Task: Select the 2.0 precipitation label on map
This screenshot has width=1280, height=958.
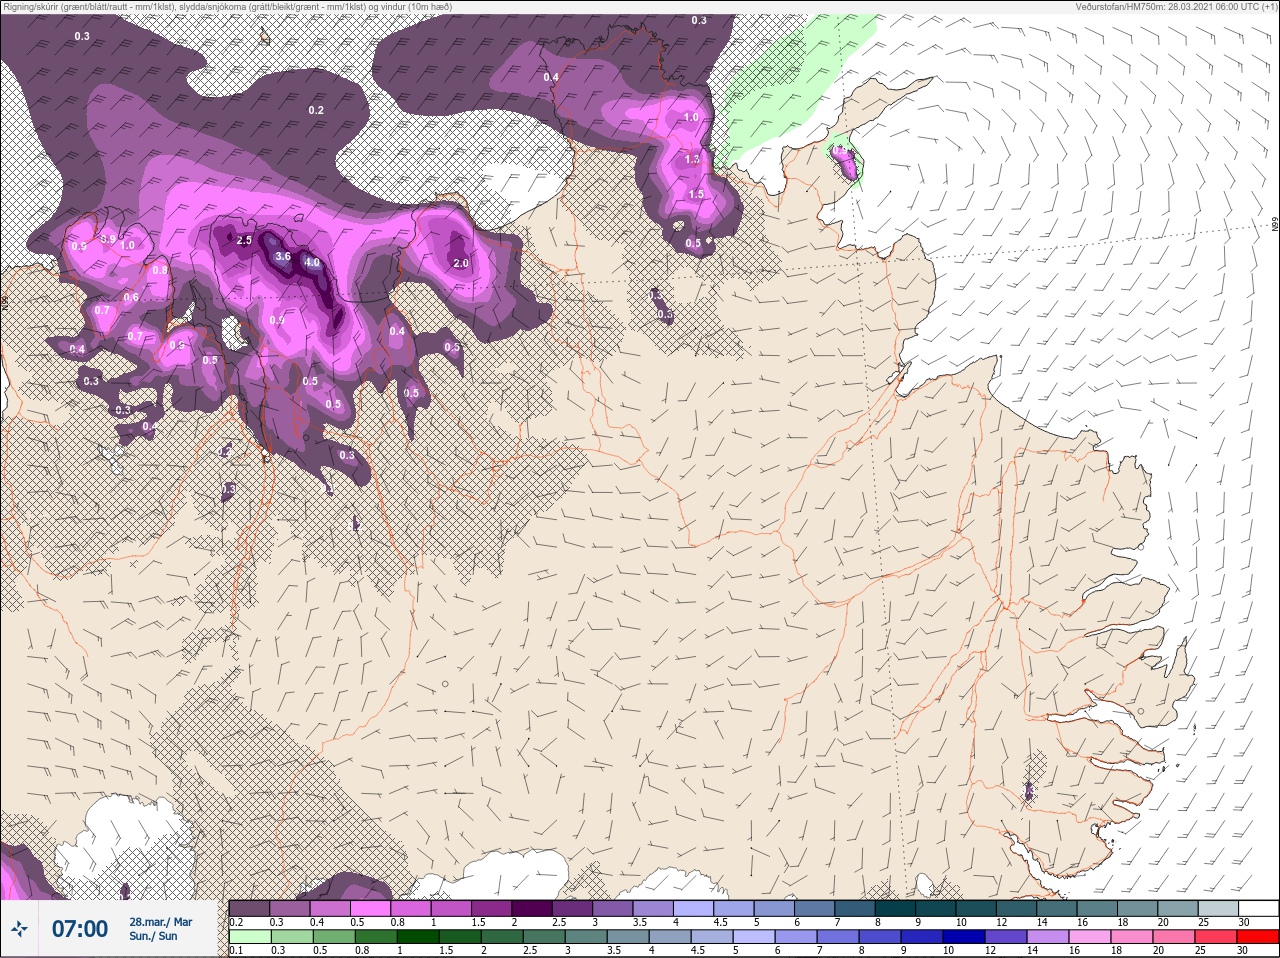Action: pyautogui.click(x=461, y=263)
